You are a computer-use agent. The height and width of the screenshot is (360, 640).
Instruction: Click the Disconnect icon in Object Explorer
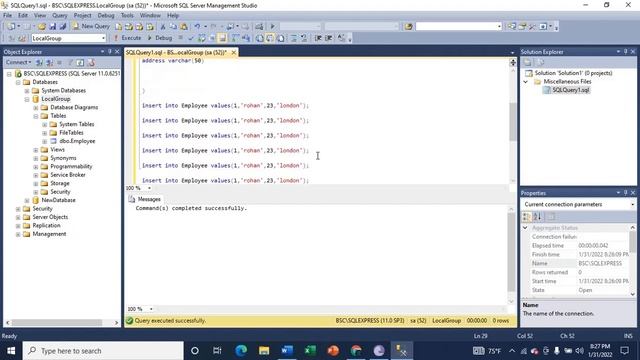tap(50, 62)
